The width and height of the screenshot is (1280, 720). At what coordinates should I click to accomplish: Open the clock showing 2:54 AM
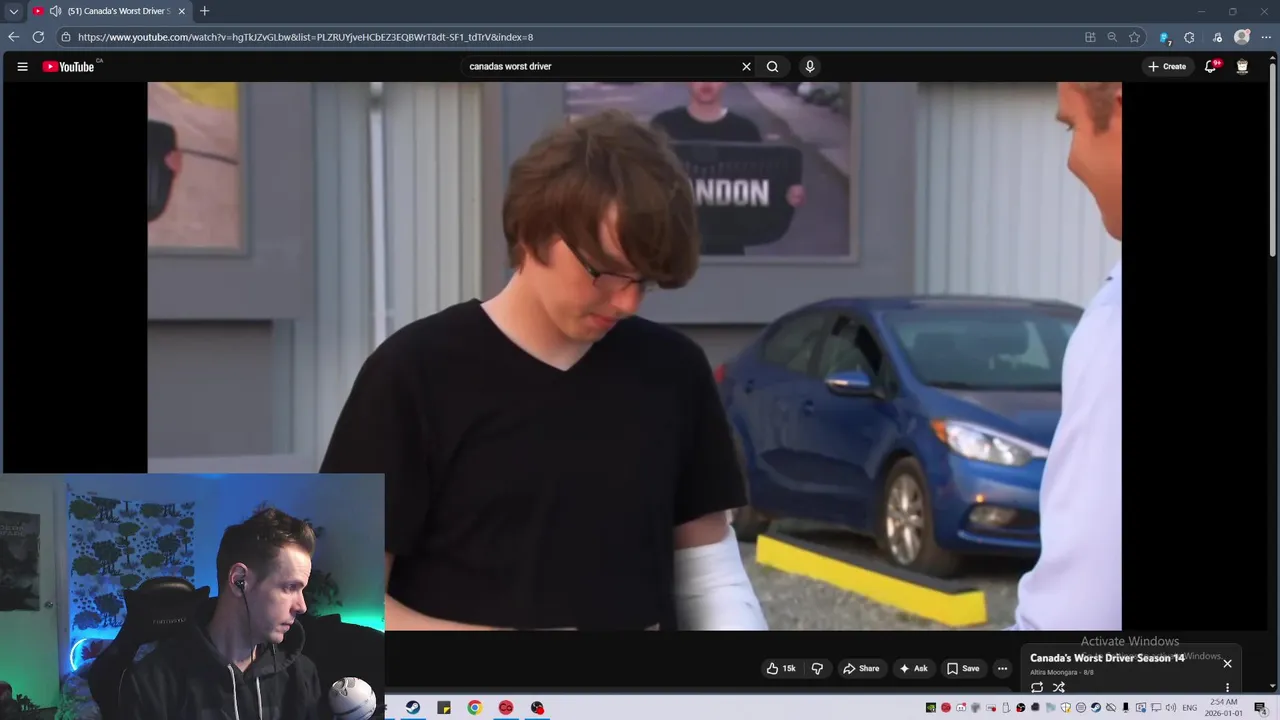pos(1224,708)
